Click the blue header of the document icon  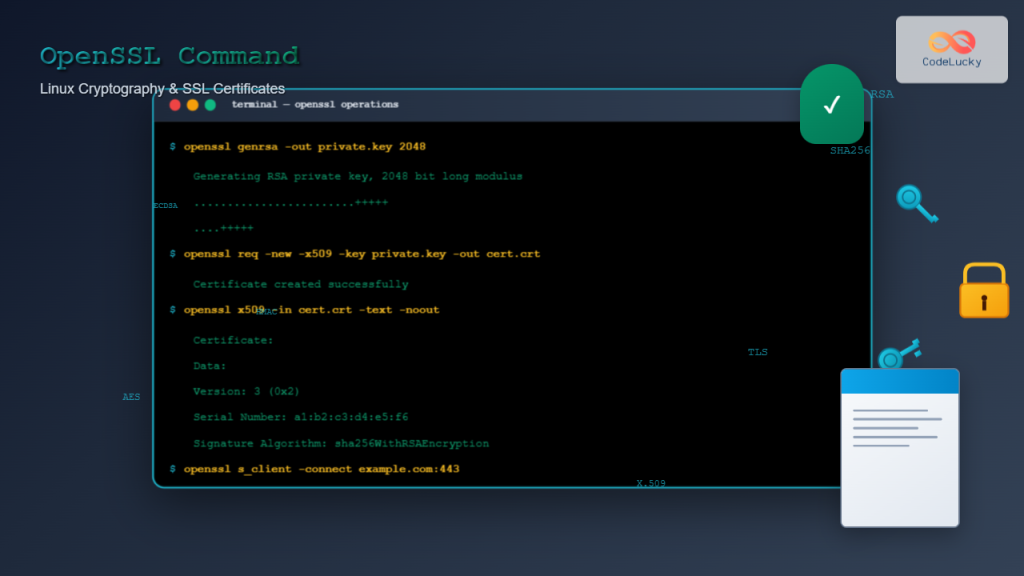[x=899, y=381]
